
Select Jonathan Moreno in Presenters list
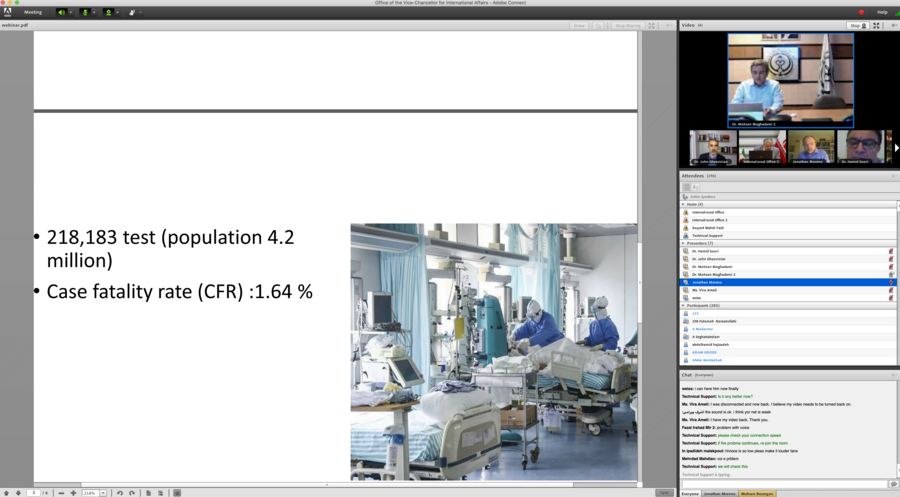click(788, 282)
